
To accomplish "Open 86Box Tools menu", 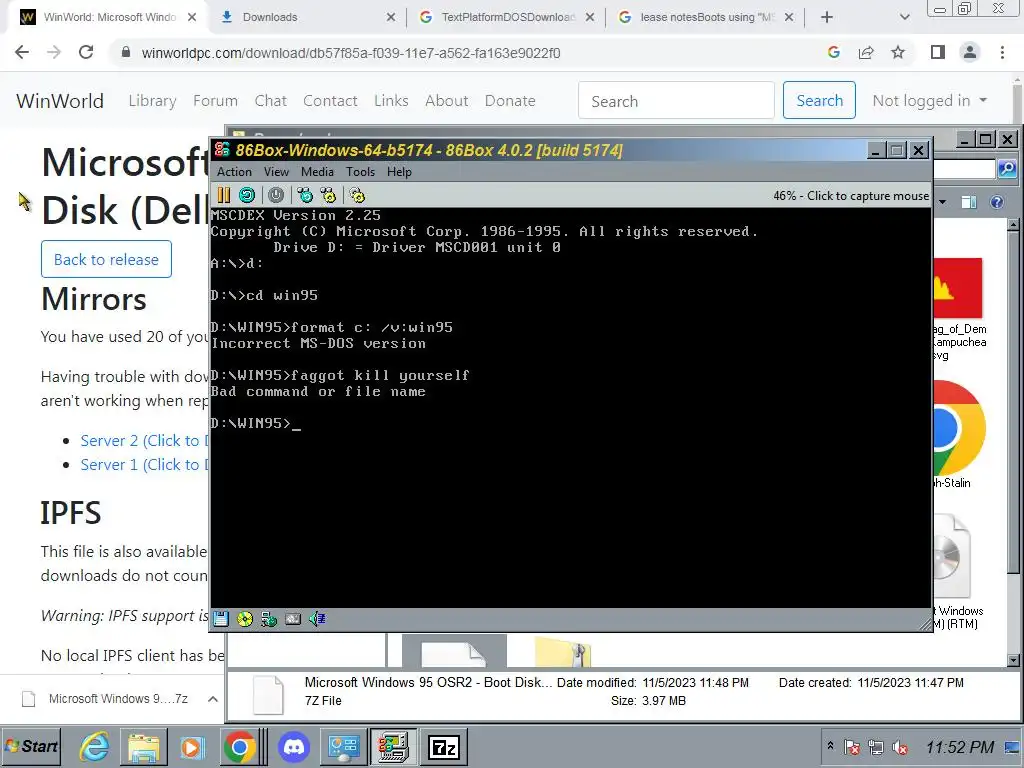I will coord(360,172).
